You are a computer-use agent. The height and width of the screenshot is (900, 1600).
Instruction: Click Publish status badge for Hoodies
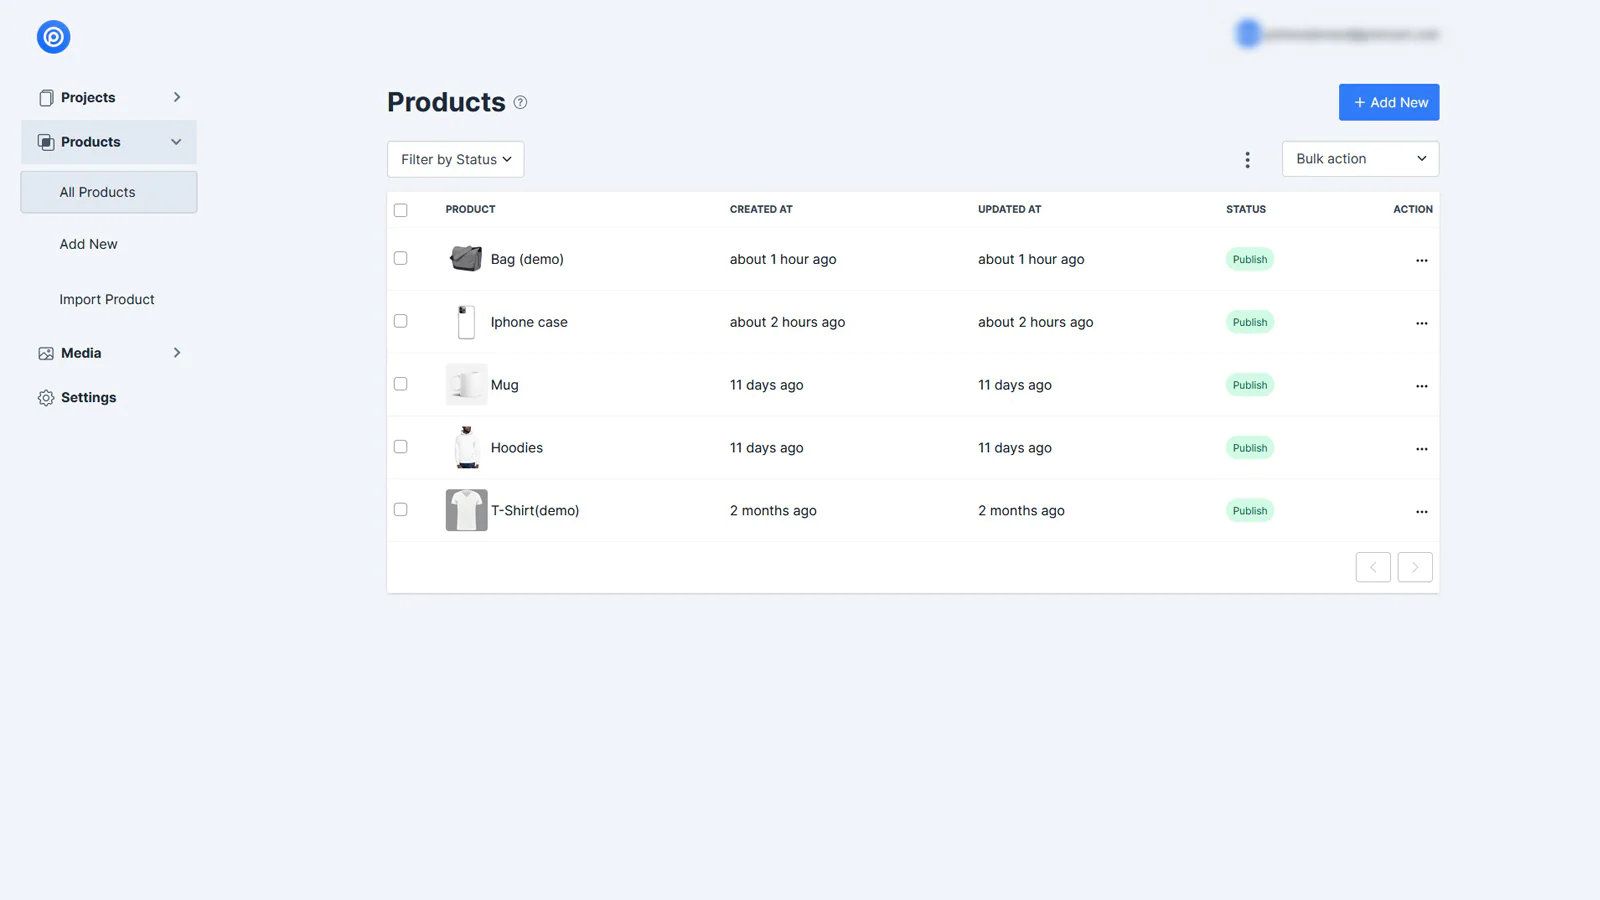click(x=1250, y=449)
